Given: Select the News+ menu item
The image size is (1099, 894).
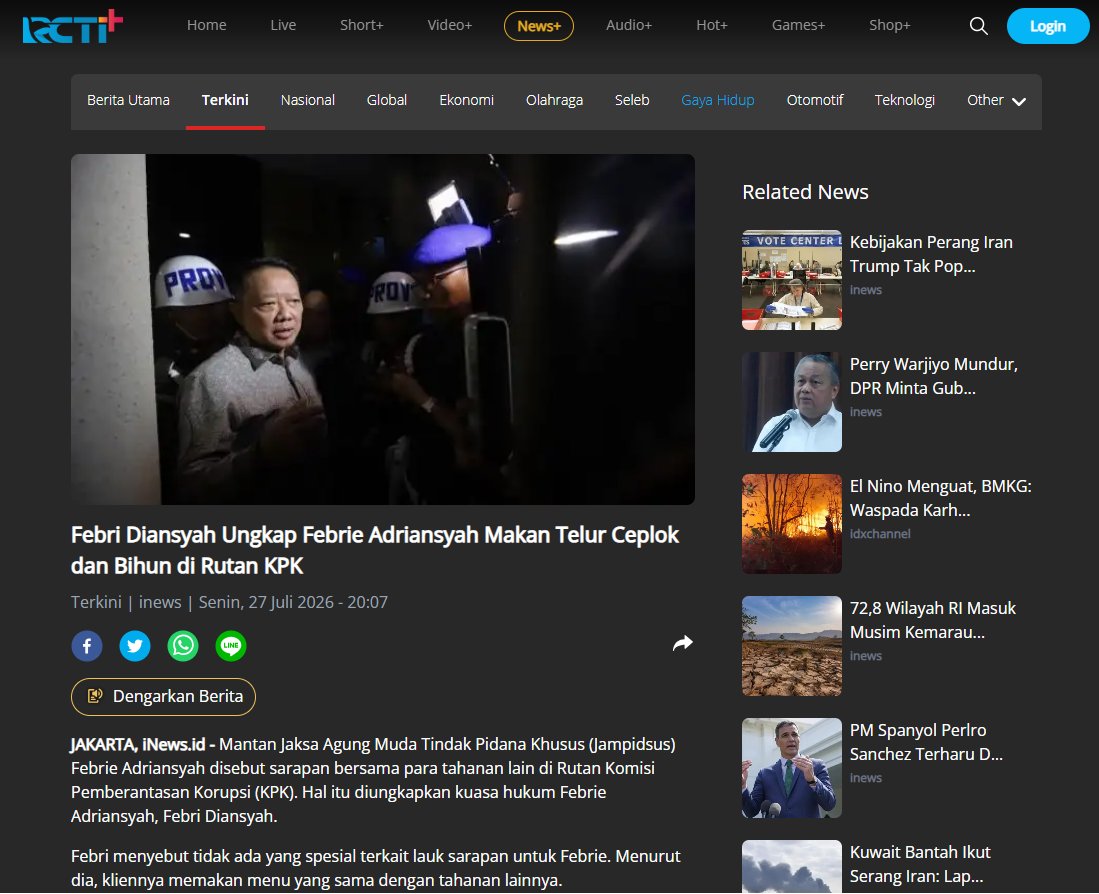Looking at the screenshot, I should click(x=539, y=26).
